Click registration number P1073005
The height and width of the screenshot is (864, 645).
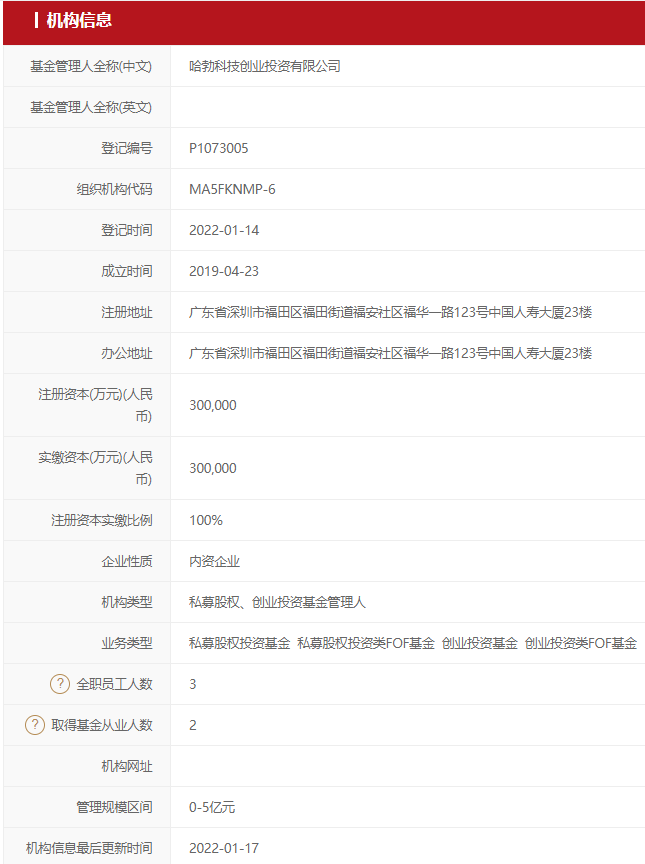point(219,148)
